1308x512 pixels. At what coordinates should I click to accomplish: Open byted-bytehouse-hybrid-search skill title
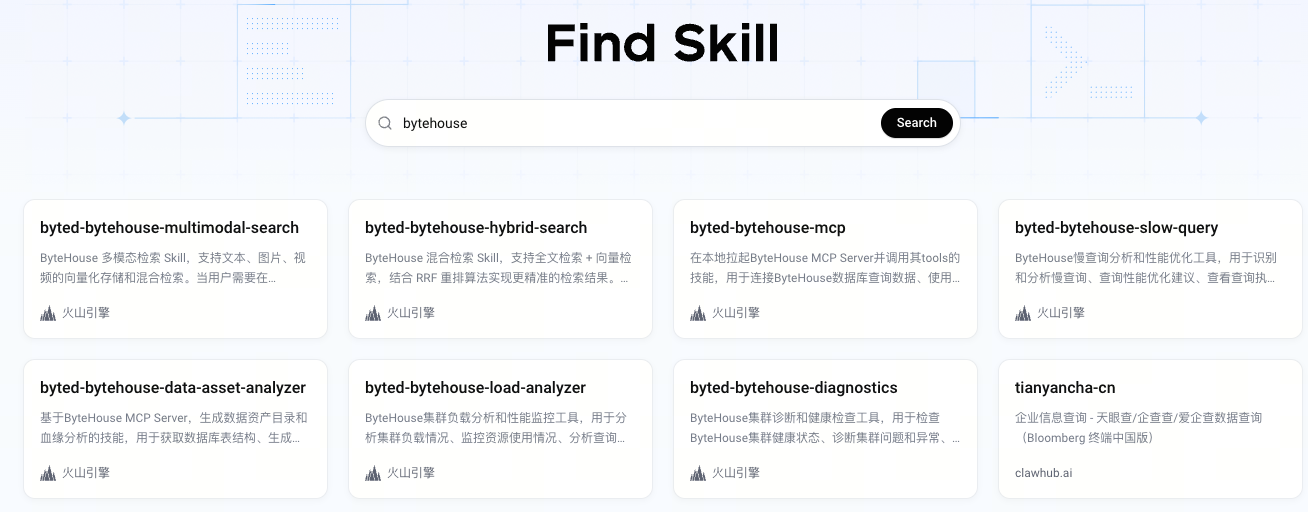tap(476, 228)
